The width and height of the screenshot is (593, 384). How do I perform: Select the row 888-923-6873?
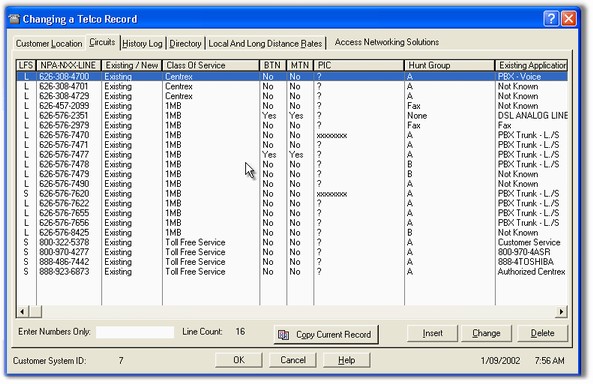292,272
